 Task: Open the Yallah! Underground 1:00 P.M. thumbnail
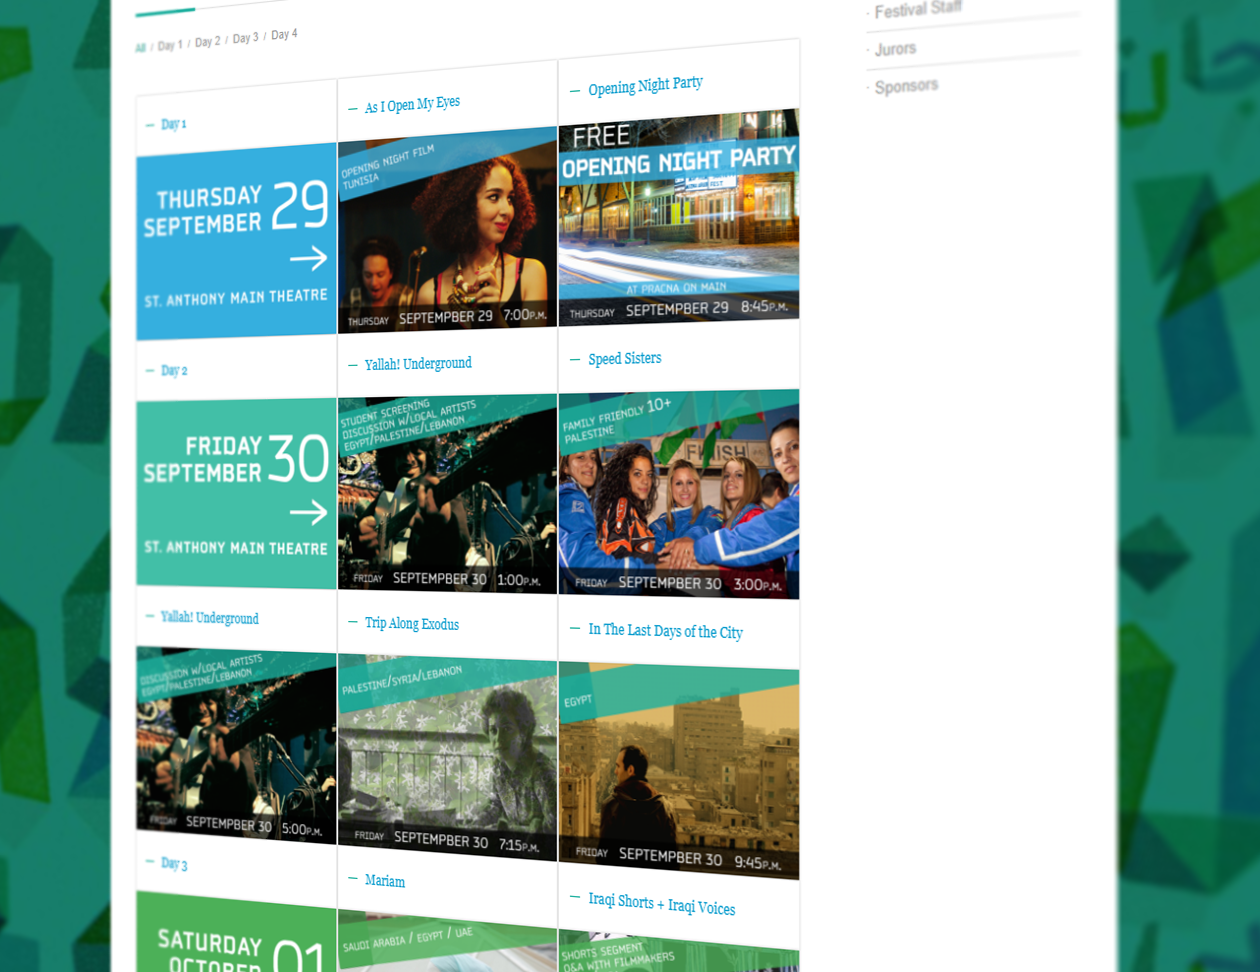tap(447, 493)
